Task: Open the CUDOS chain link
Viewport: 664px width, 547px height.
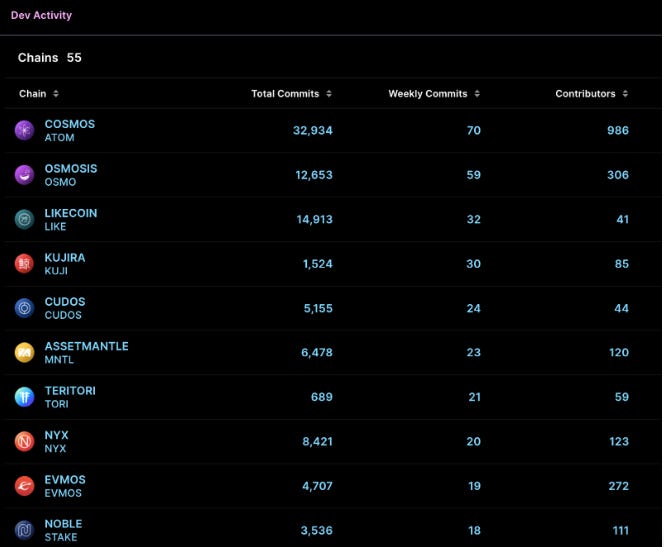Action: click(65, 301)
